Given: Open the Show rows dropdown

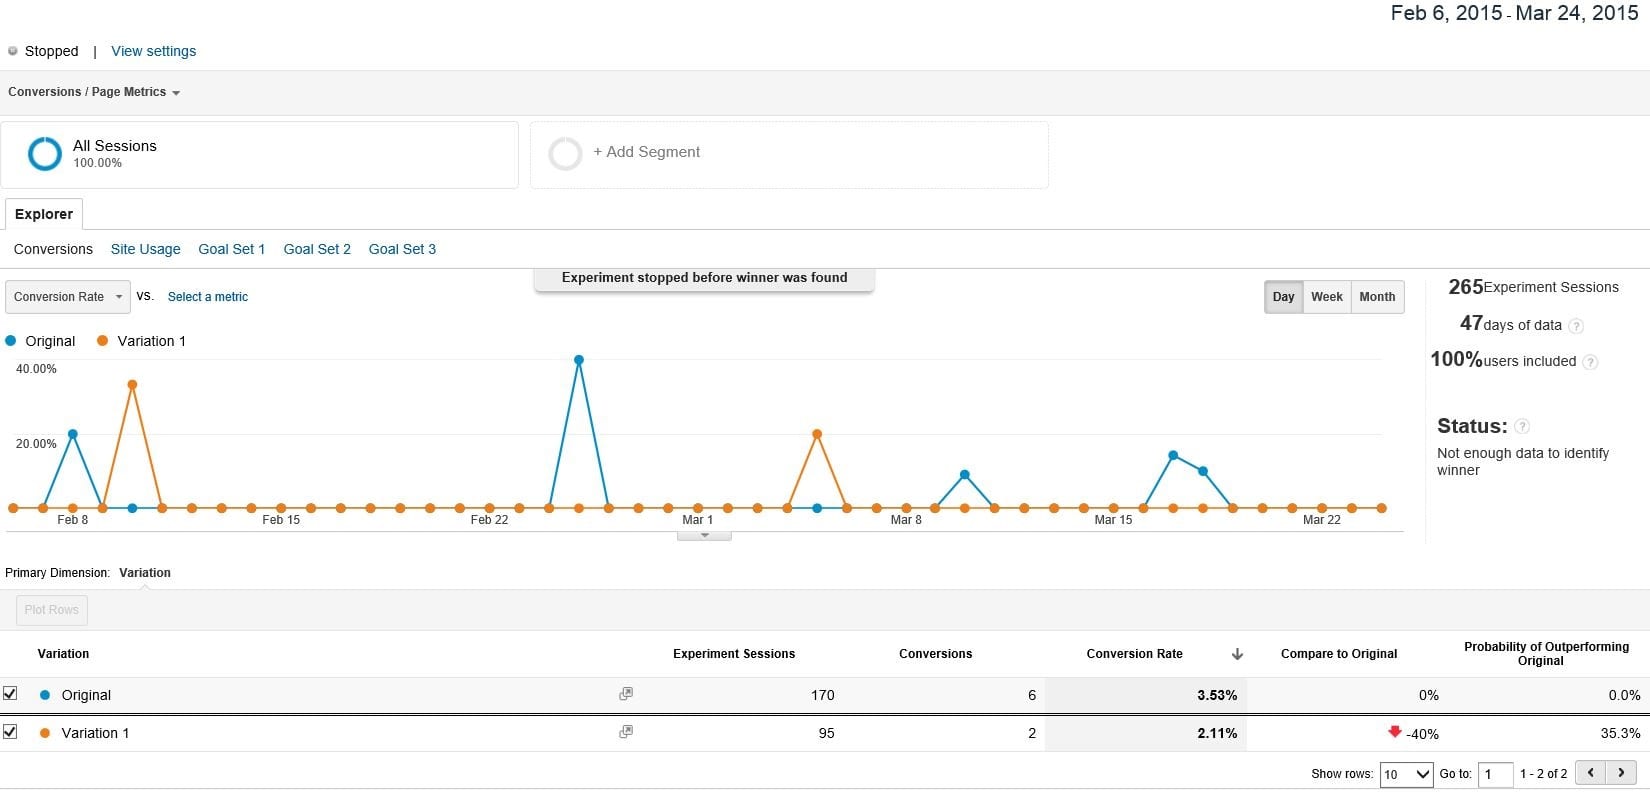Looking at the screenshot, I should [1406, 774].
